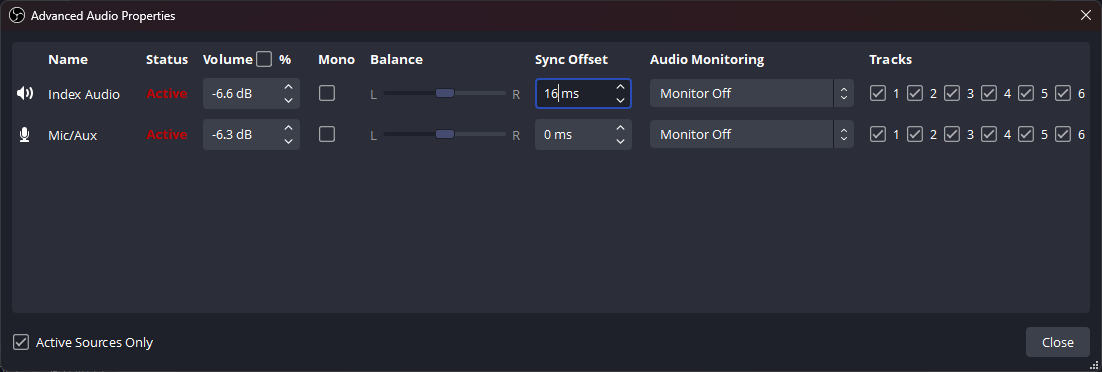Enable Mono for Mic/Aux

[x=327, y=134]
